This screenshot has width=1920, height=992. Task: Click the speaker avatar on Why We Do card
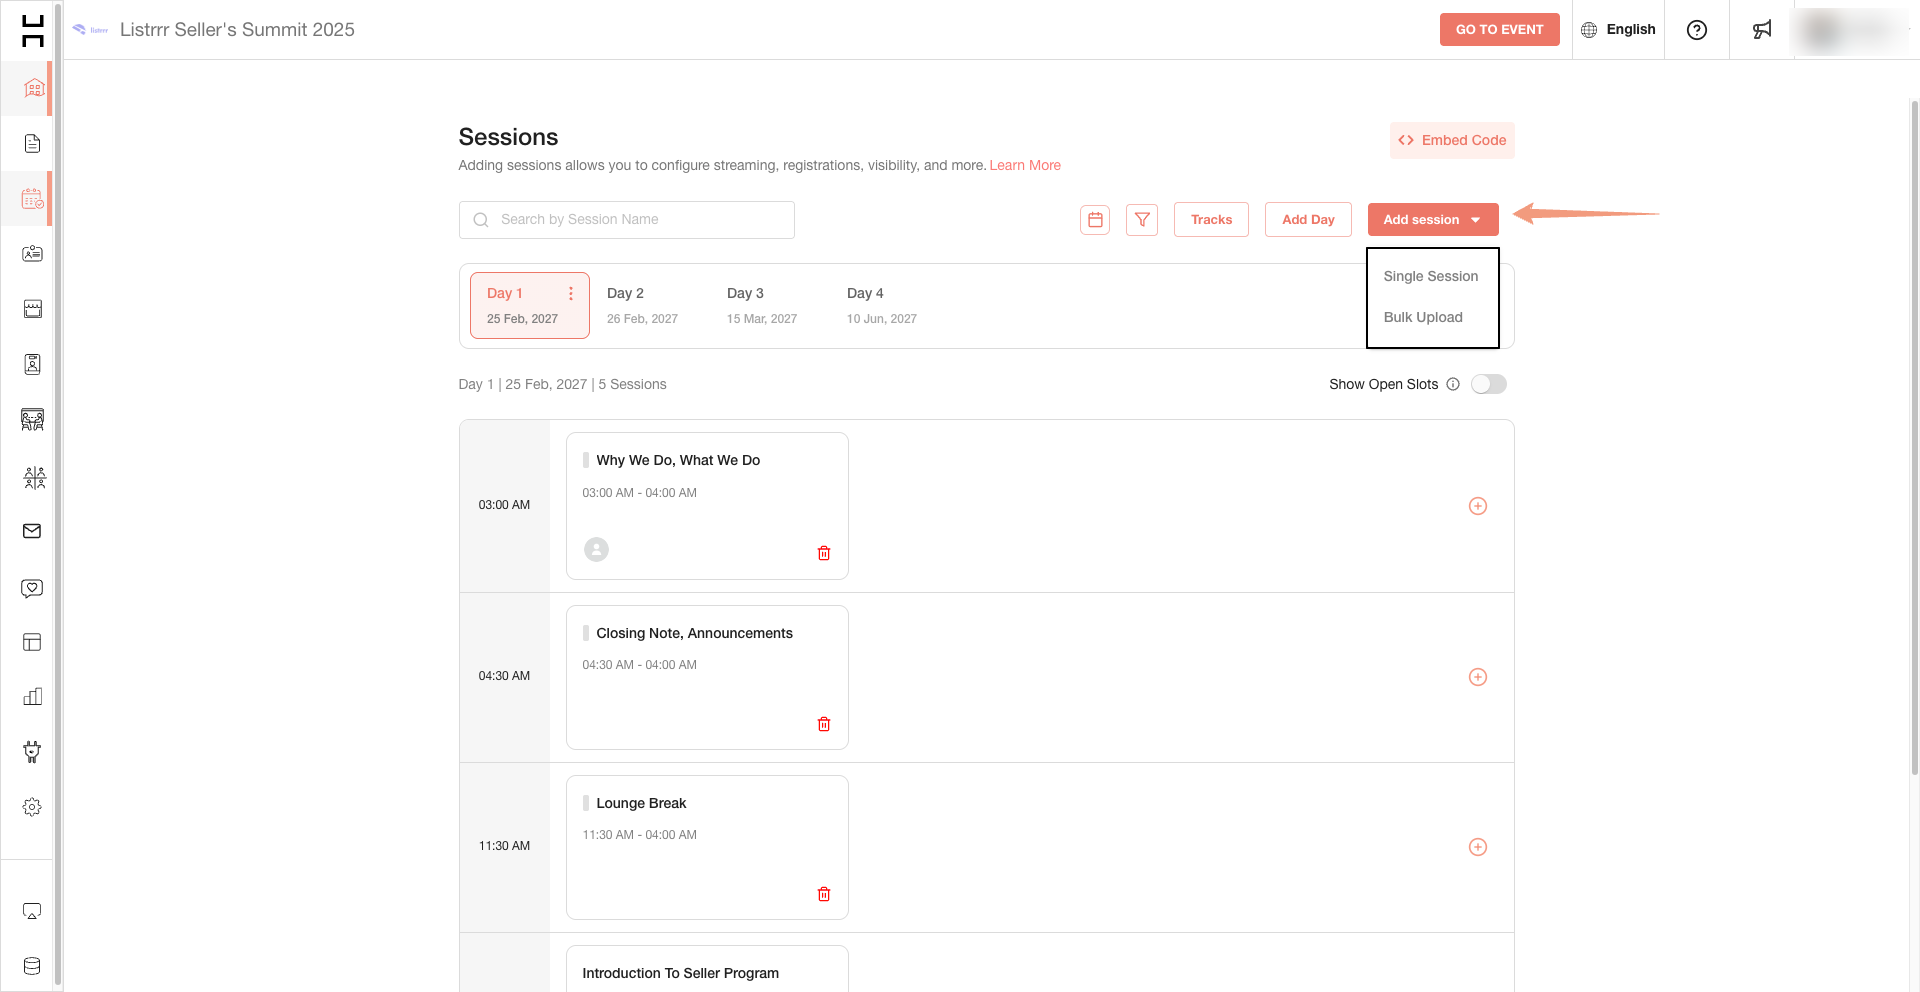pos(596,549)
